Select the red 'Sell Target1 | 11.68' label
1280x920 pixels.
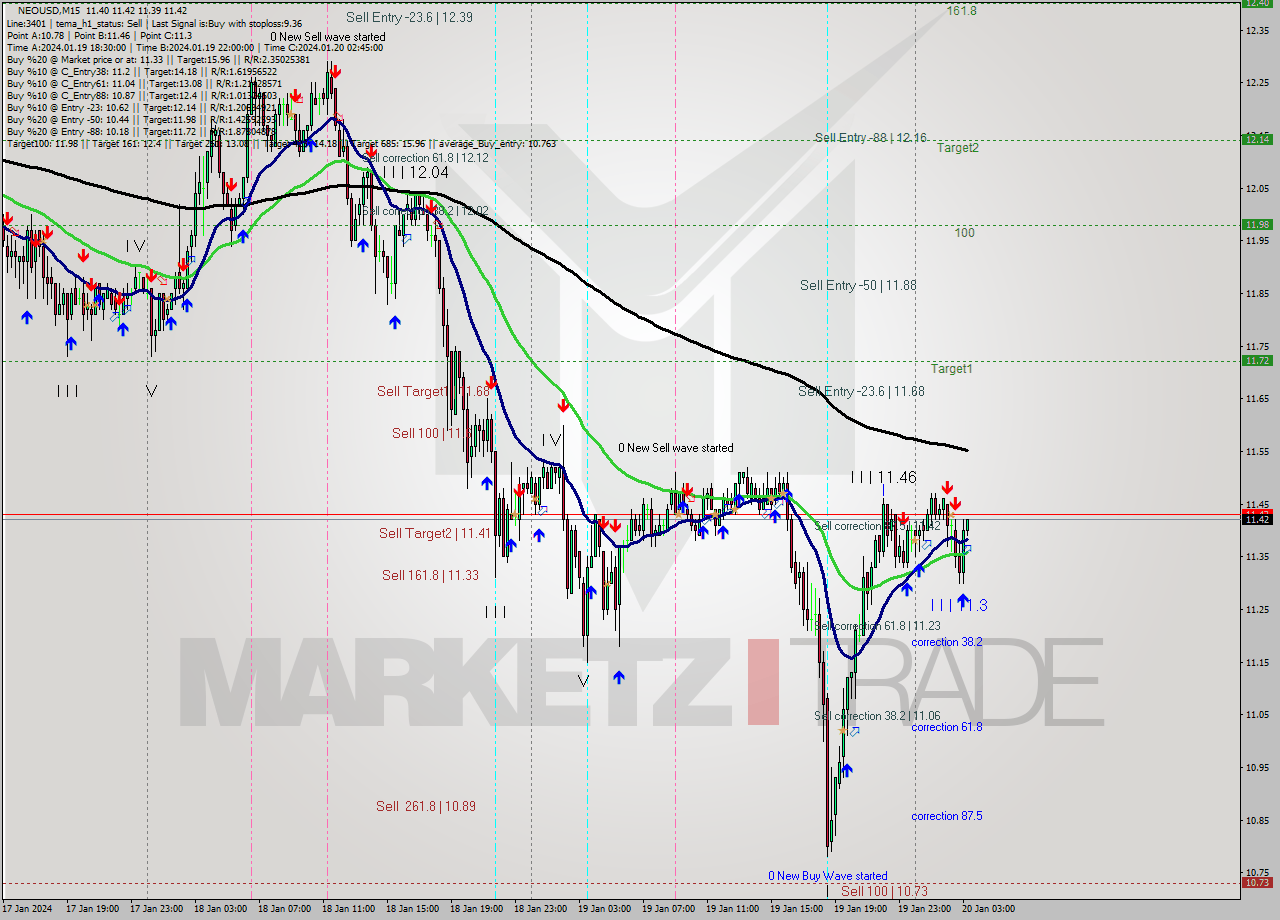pyautogui.click(x=433, y=391)
